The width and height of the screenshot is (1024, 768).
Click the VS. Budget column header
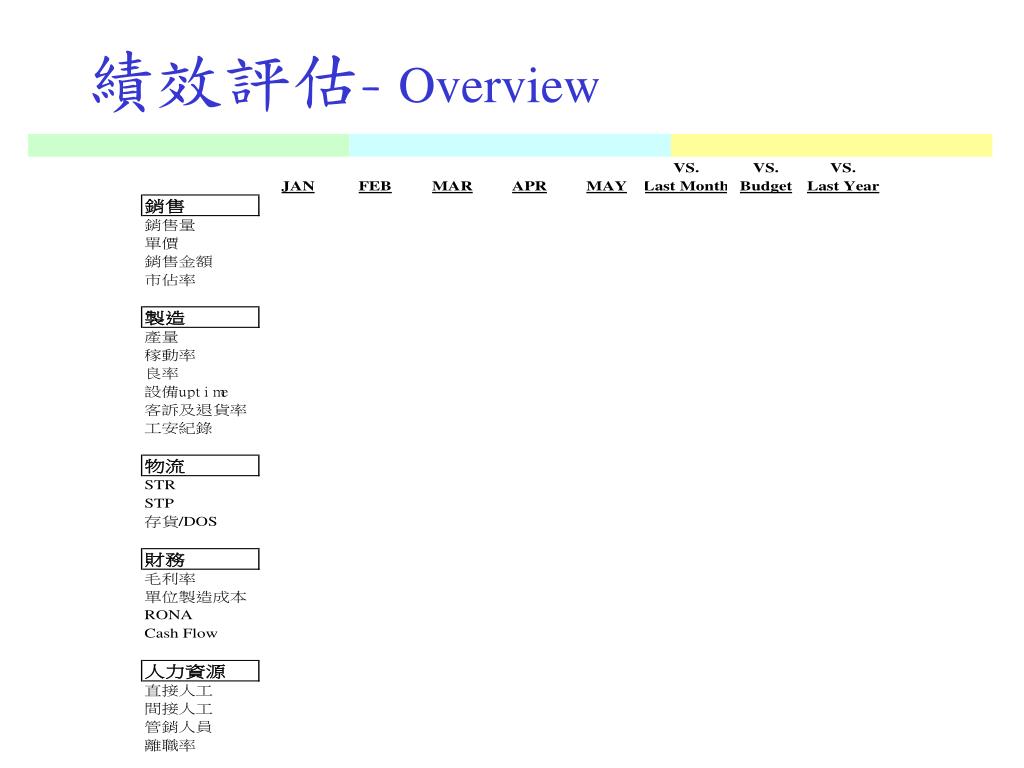point(765,177)
